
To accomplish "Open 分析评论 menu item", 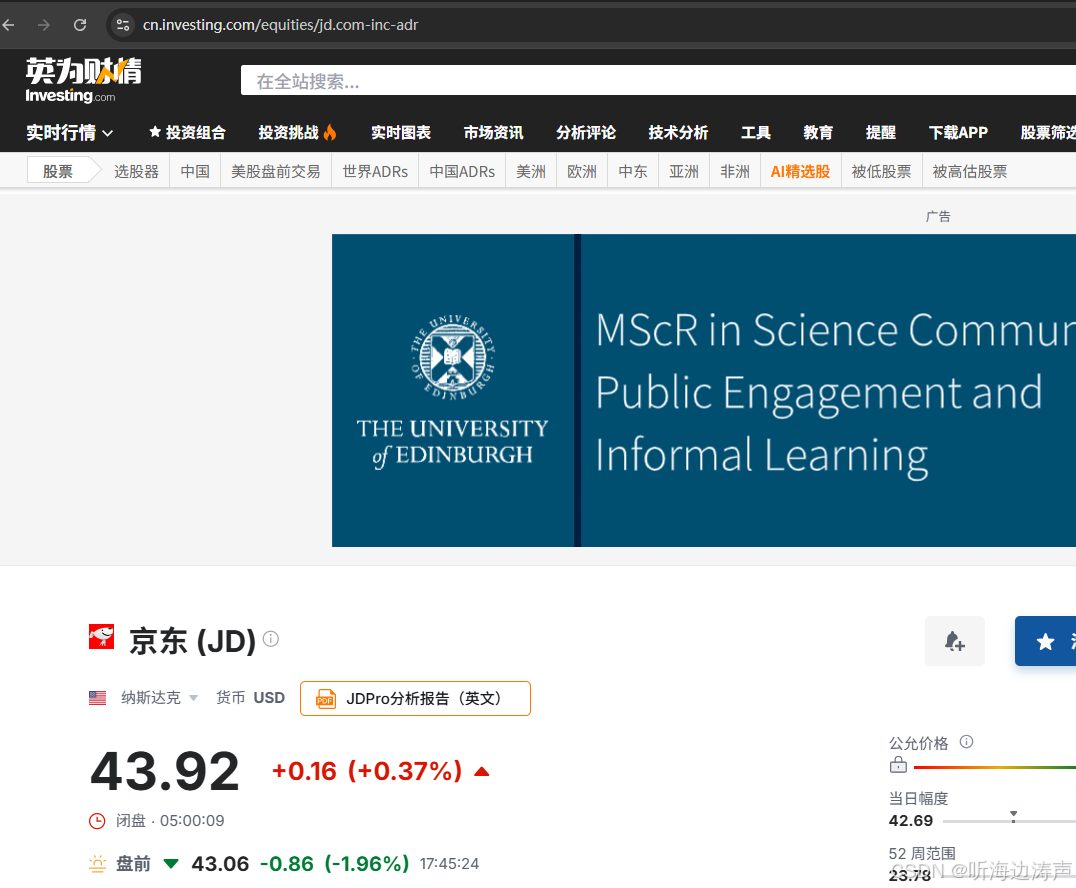I will (x=586, y=132).
